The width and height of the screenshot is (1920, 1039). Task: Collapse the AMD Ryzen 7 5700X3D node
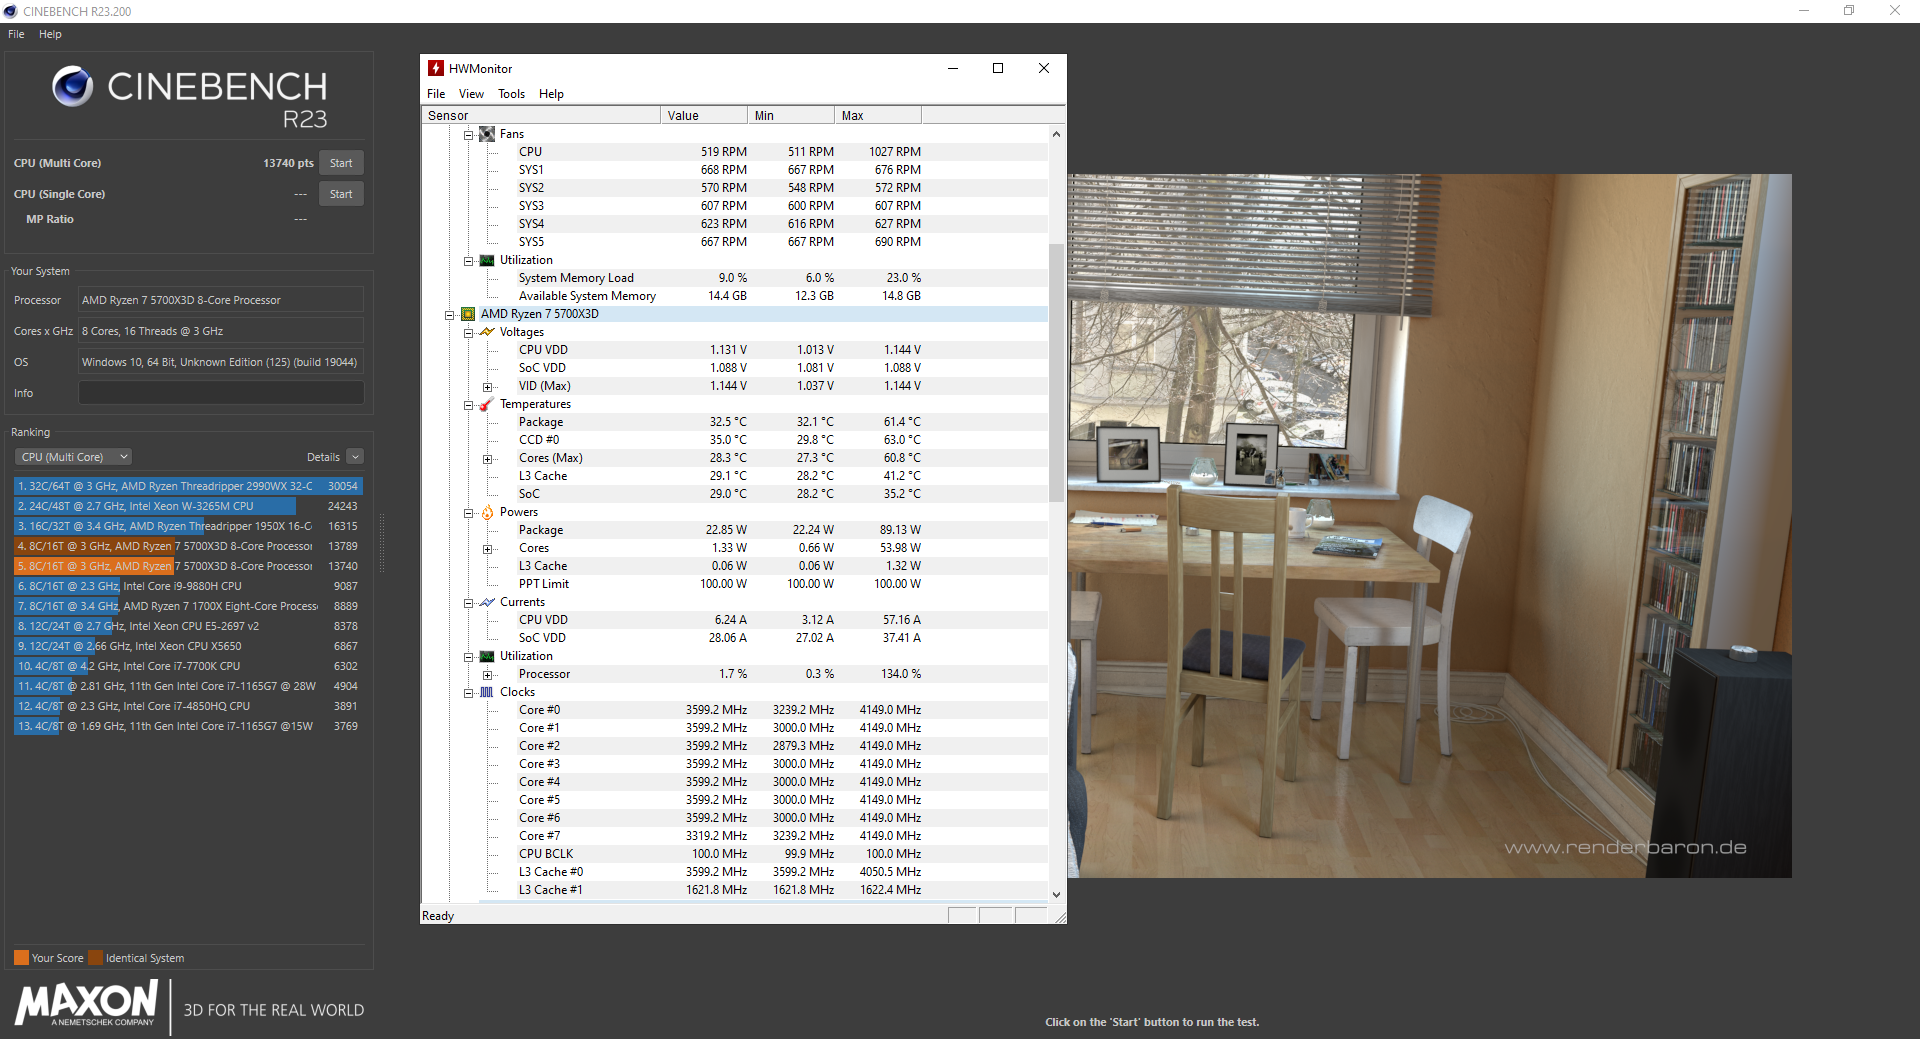click(450, 315)
